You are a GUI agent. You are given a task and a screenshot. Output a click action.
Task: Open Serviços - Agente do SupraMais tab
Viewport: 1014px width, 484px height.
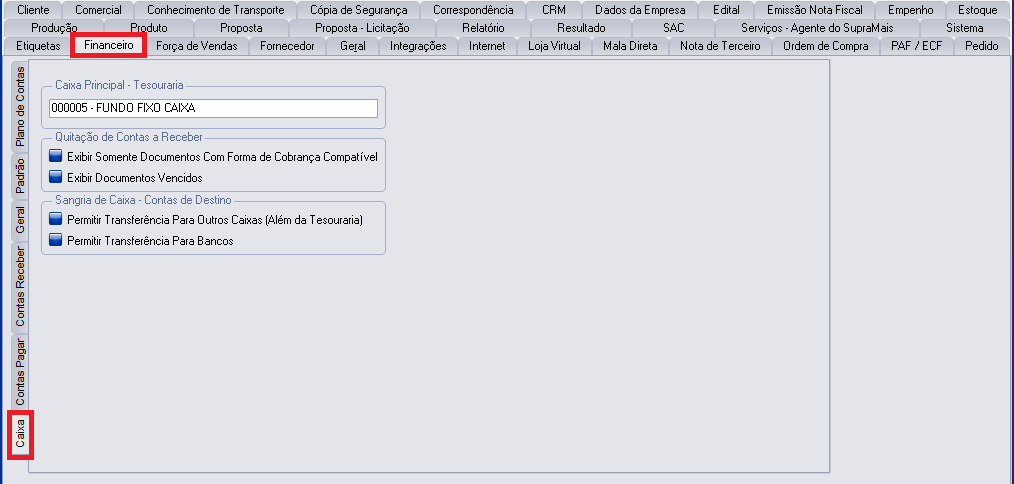[x=817, y=28]
